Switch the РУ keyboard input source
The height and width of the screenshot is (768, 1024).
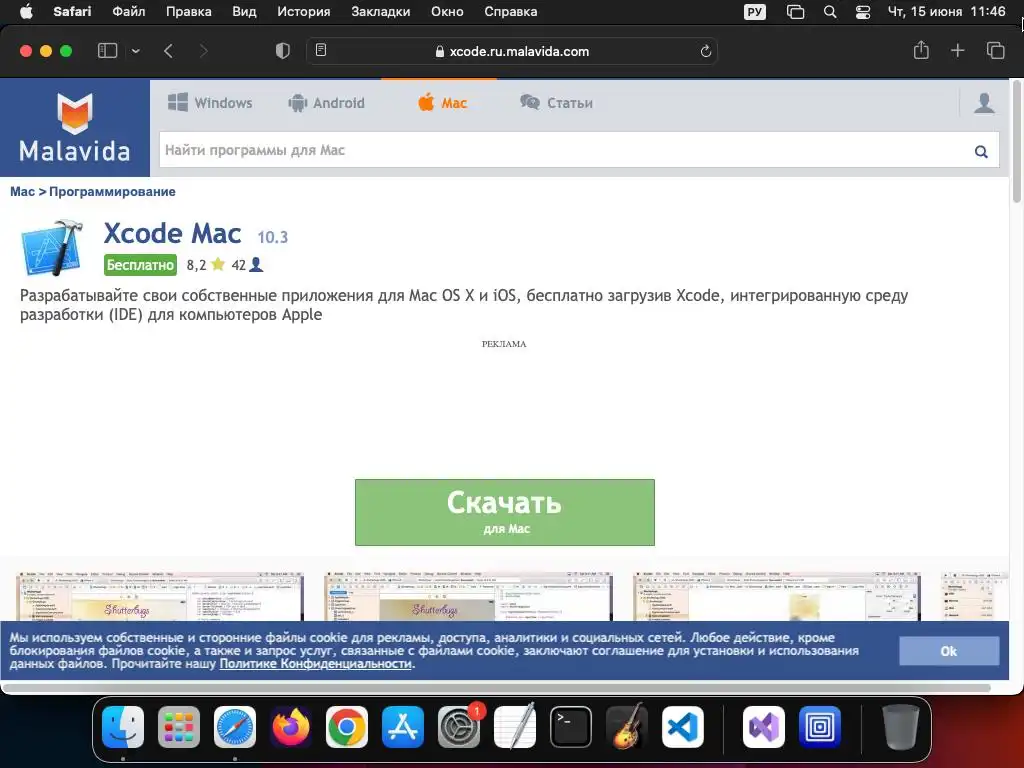point(755,12)
